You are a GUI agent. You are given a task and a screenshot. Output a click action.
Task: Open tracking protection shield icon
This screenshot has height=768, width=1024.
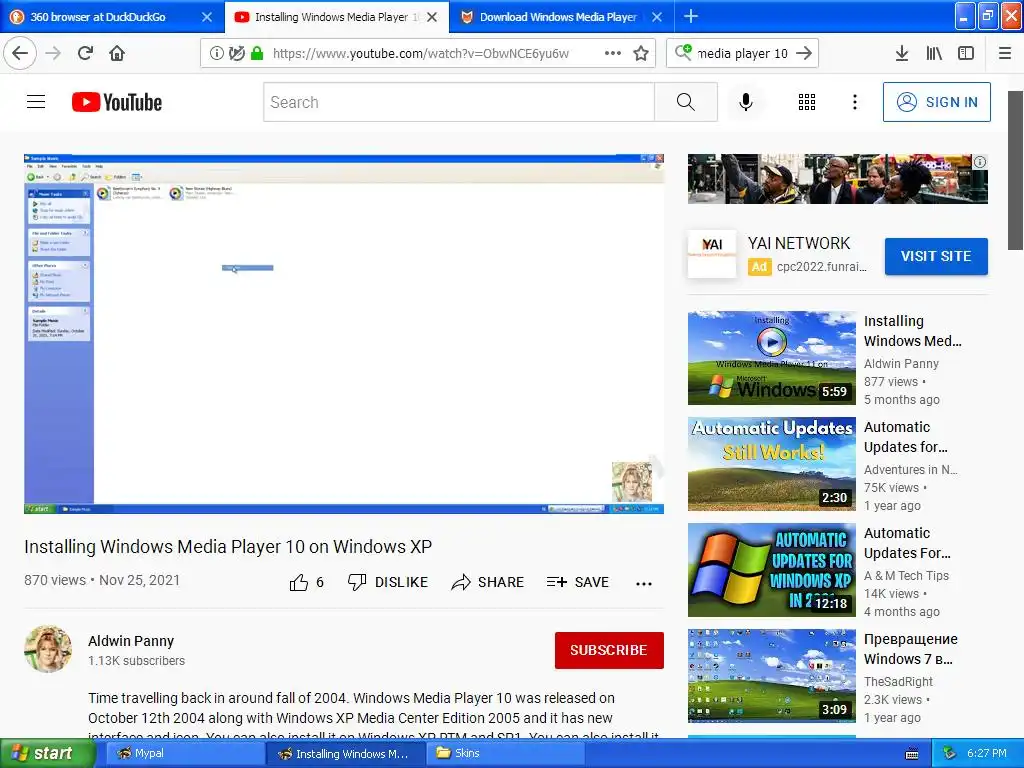pyautogui.click(x=236, y=54)
